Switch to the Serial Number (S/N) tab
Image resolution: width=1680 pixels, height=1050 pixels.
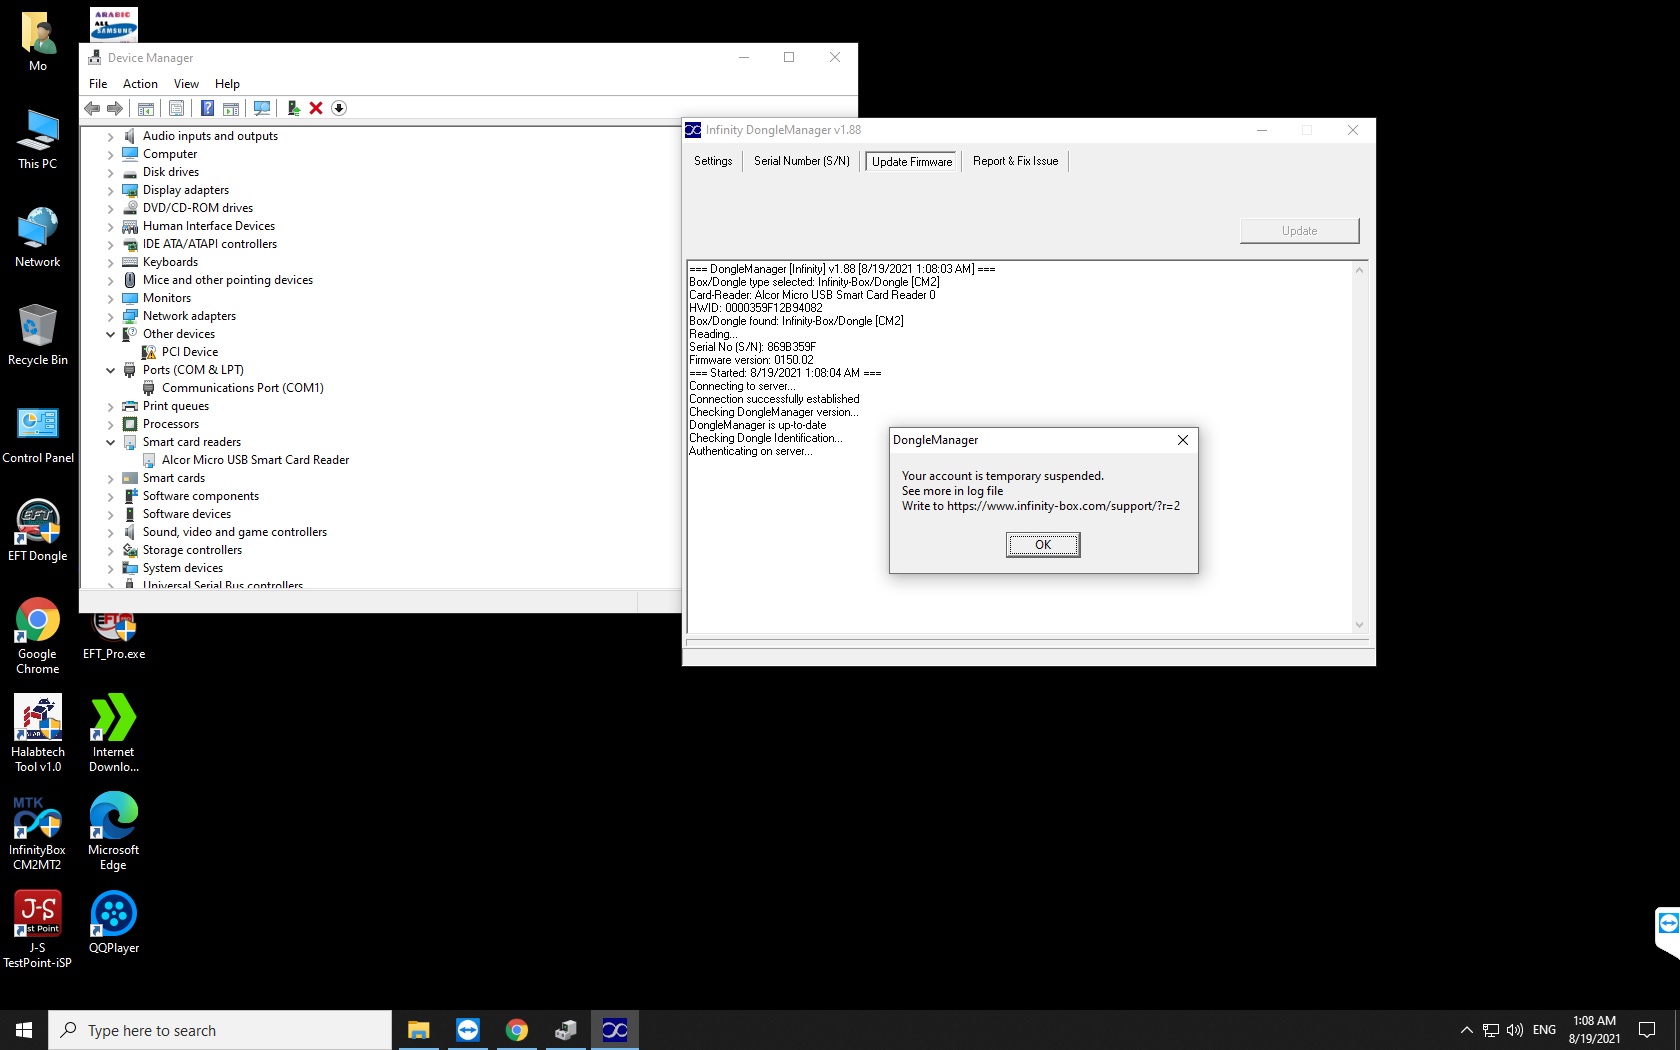point(802,161)
